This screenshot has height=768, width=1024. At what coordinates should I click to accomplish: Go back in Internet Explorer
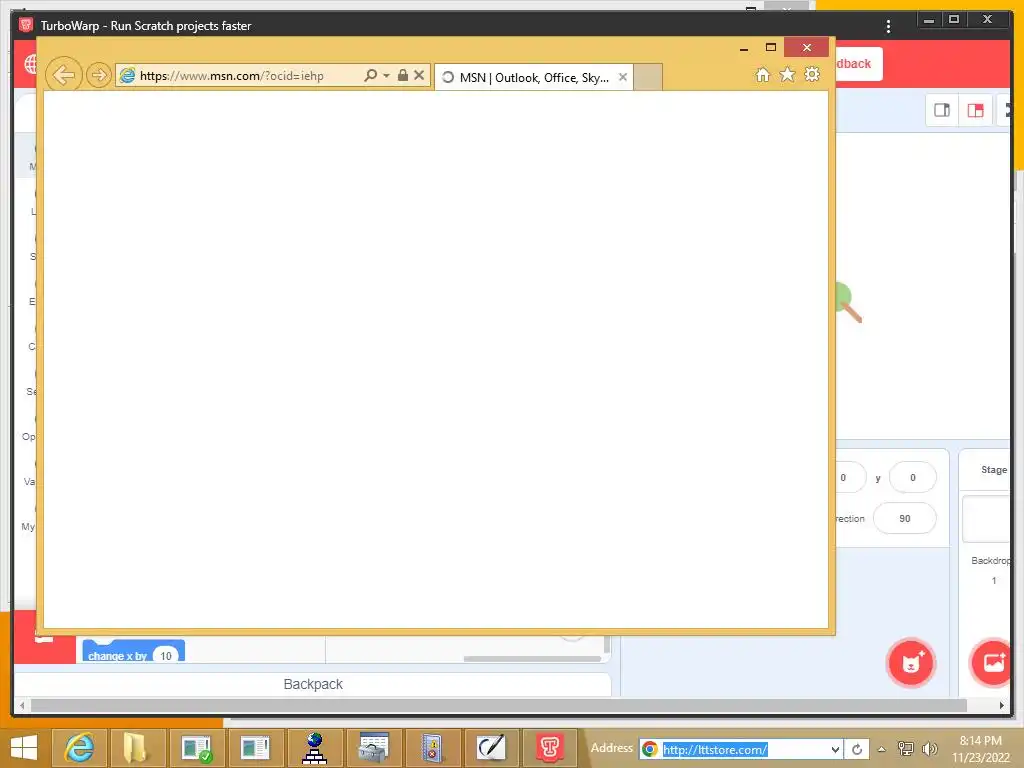coord(63,75)
